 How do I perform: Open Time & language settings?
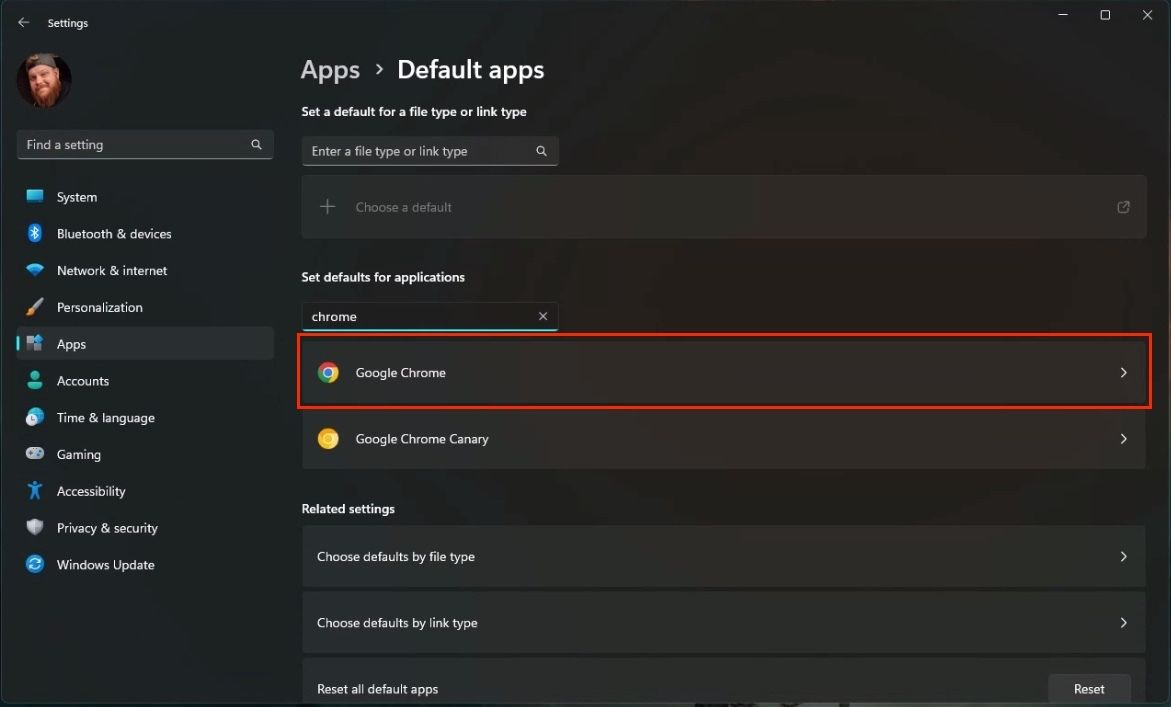(x=145, y=417)
